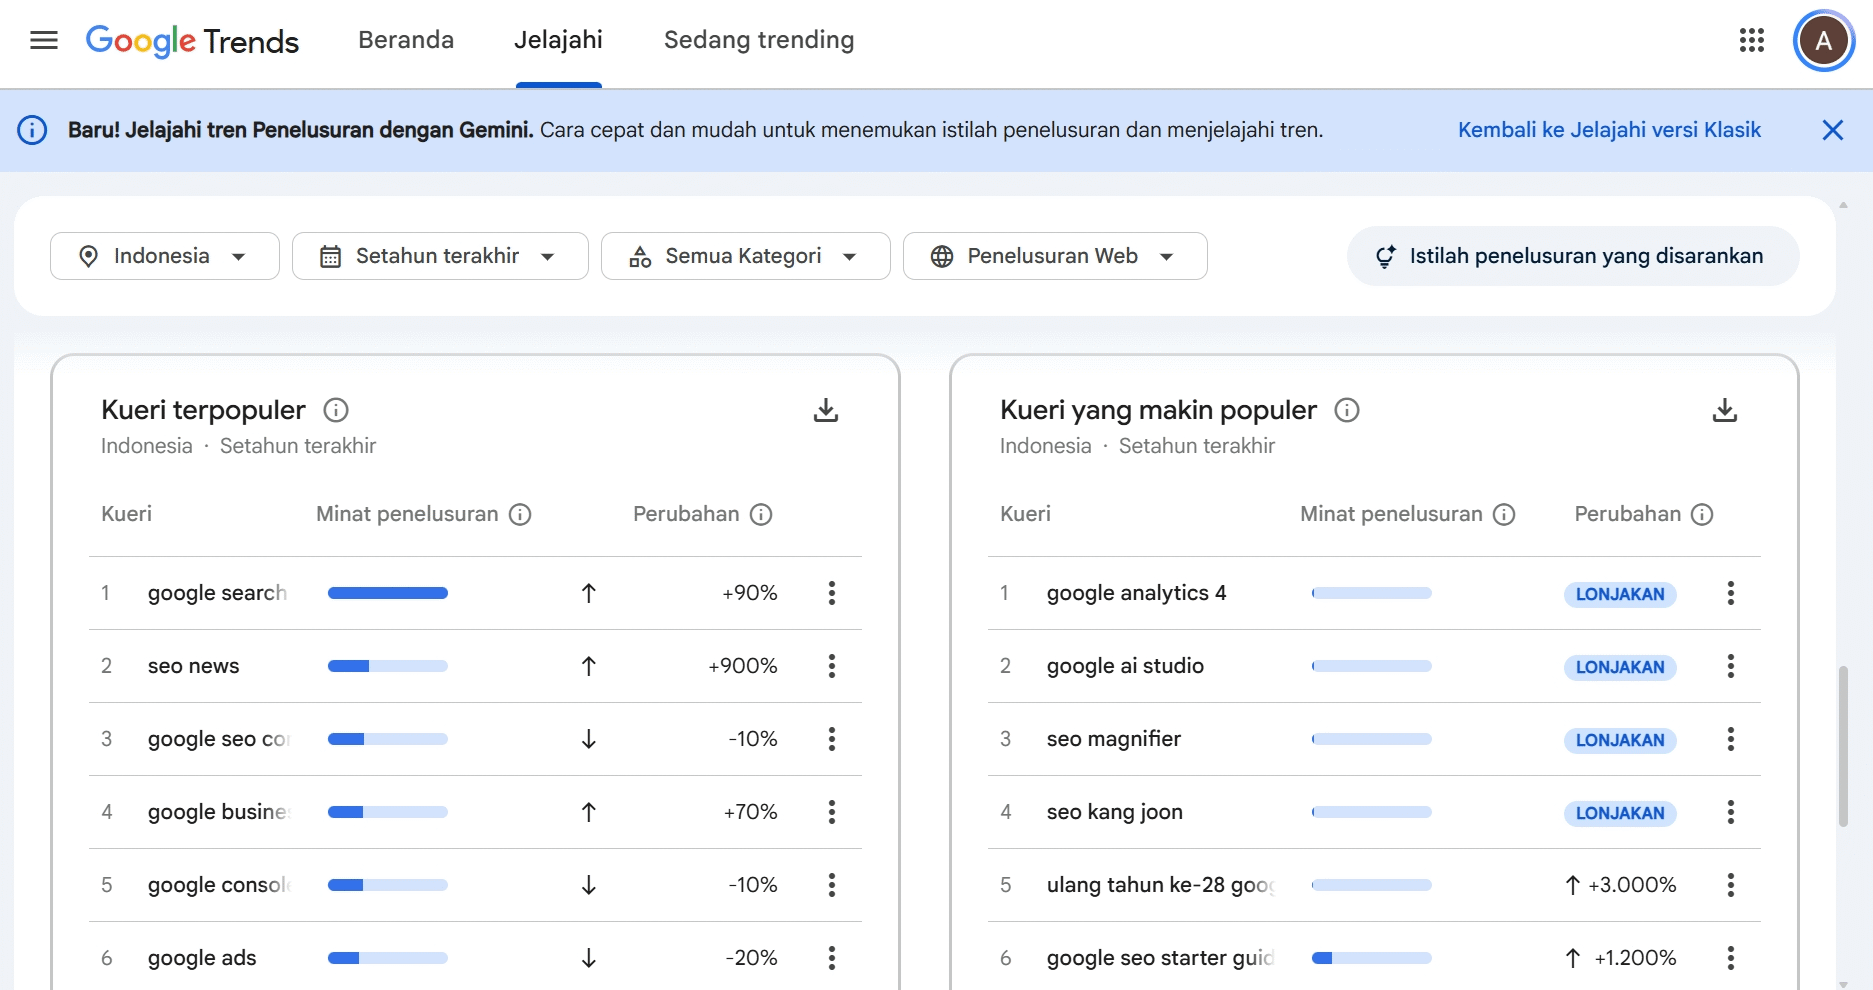Open more options for google analytics 4

click(1731, 593)
